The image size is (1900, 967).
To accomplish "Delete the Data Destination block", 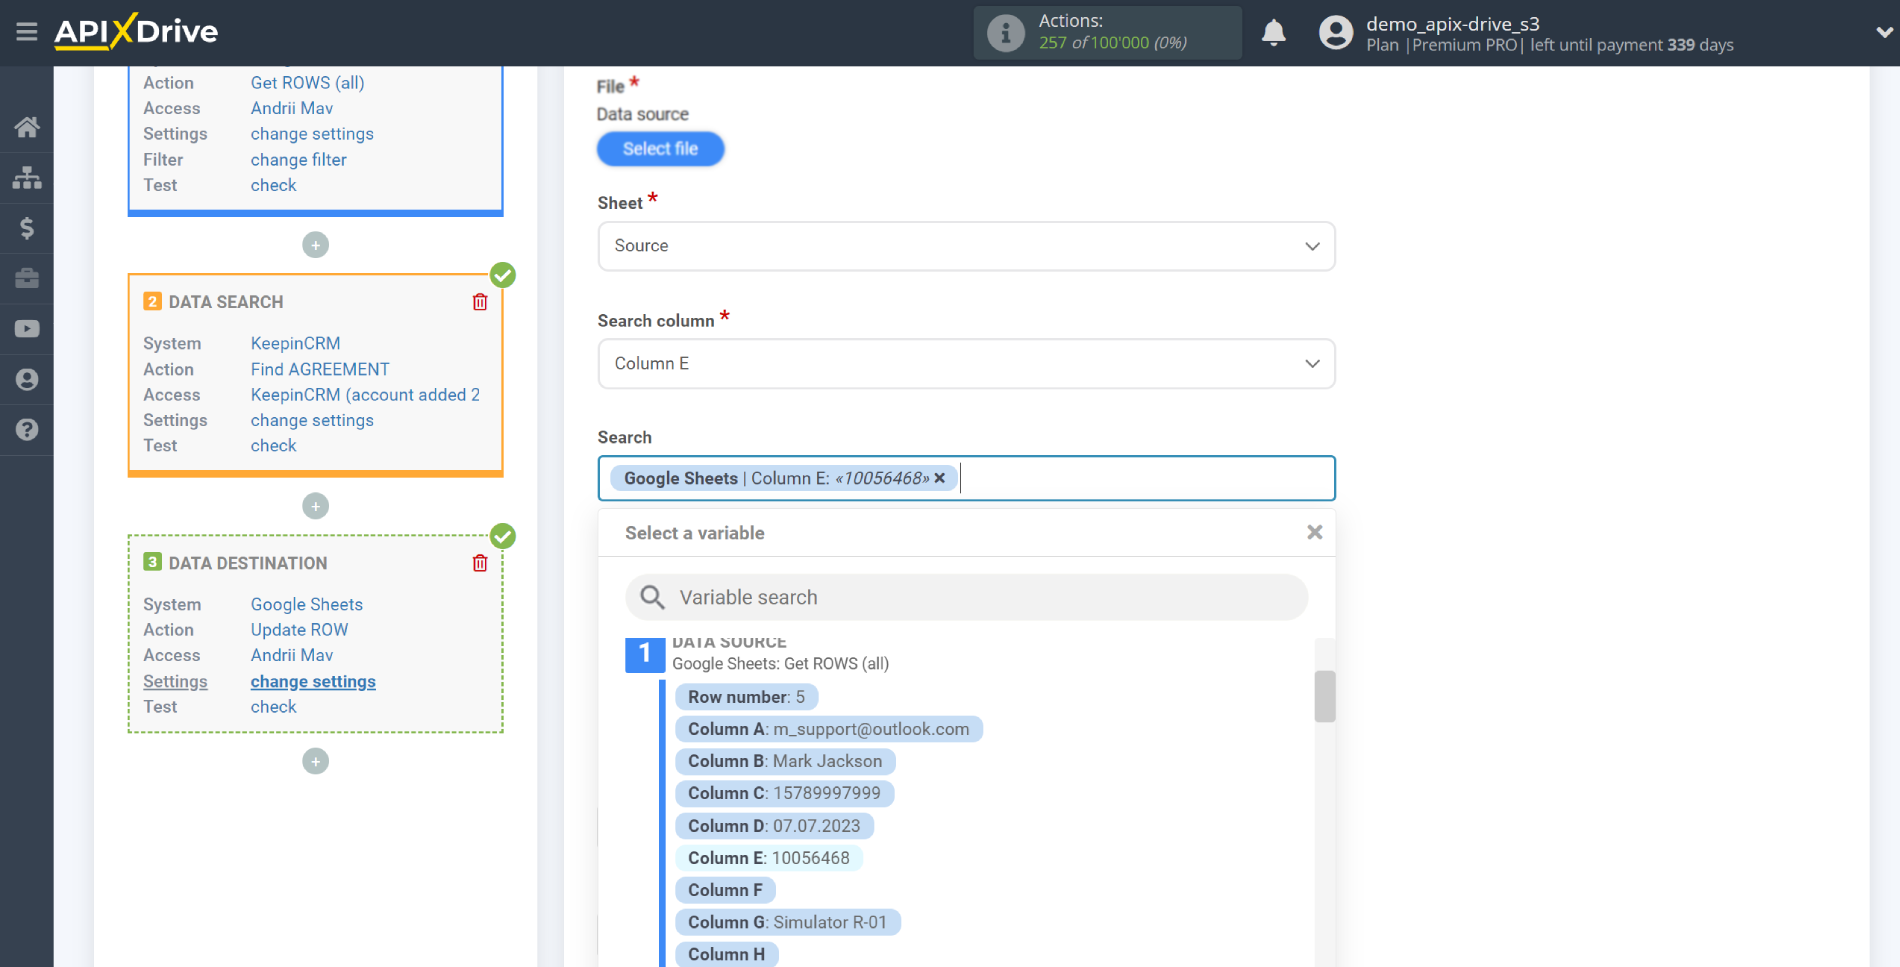I will coord(480,563).
